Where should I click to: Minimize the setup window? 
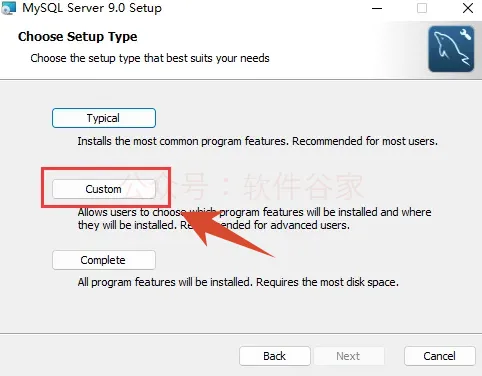coord(377,8)
